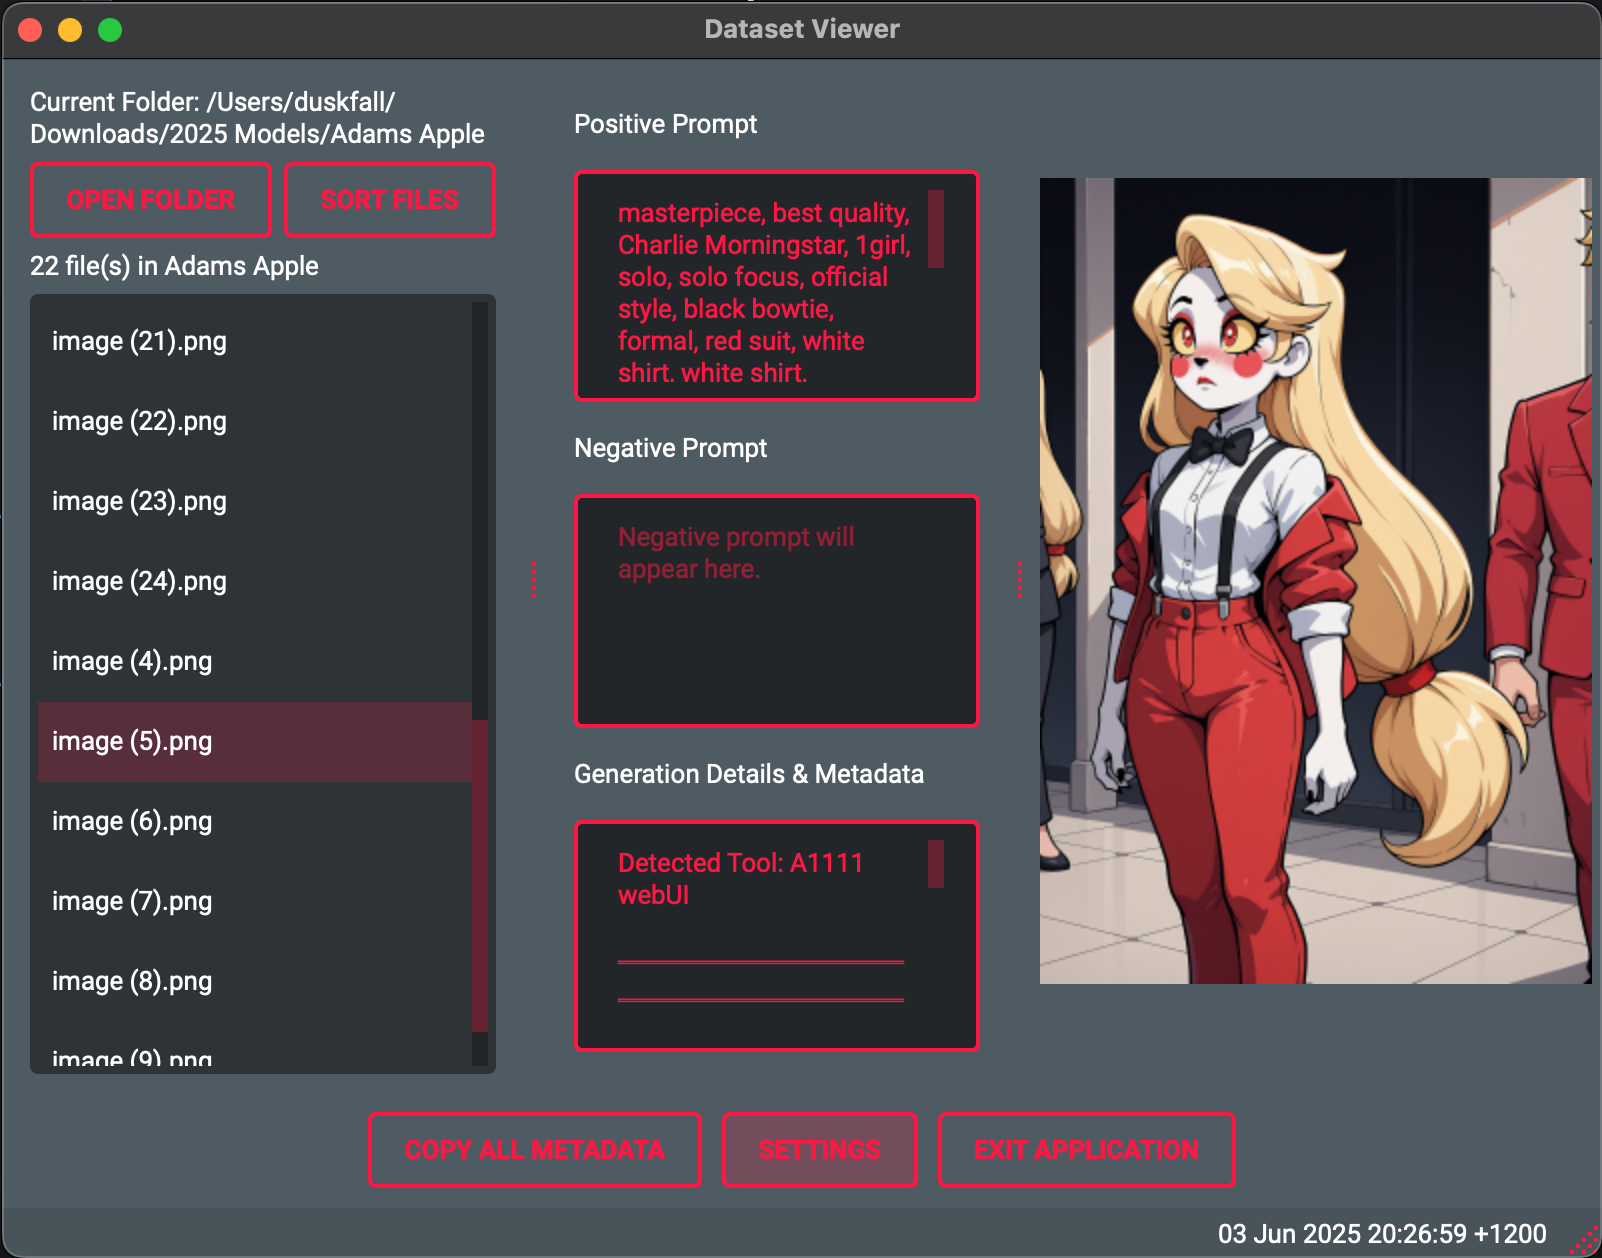Click the status bar date and time
1602x1258 pixels.
[x=1382, y=1234]
